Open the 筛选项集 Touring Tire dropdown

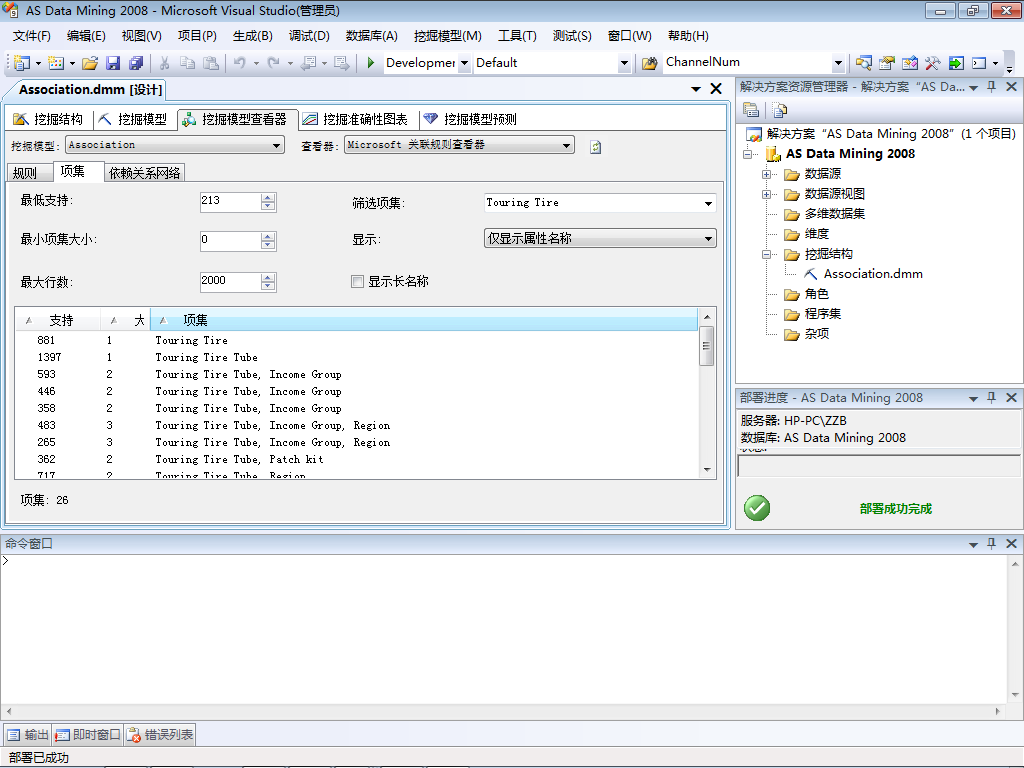coord(708,203)
